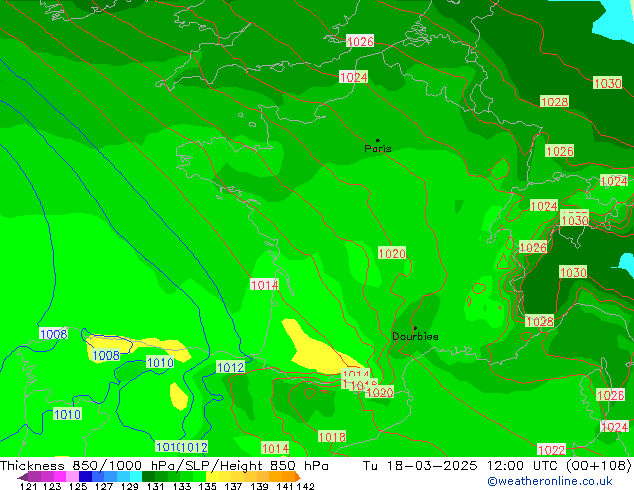
Task: Click legend value 141
Action: point(285,486)
